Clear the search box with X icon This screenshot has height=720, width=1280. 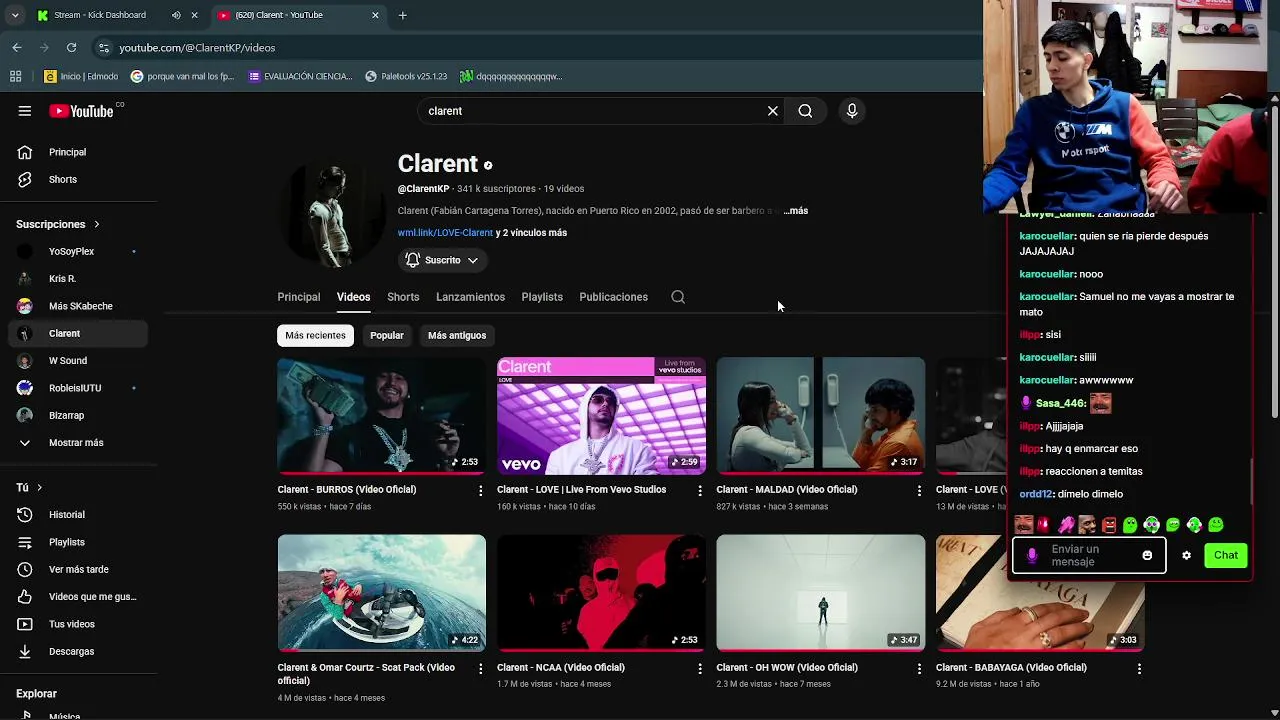772,111
